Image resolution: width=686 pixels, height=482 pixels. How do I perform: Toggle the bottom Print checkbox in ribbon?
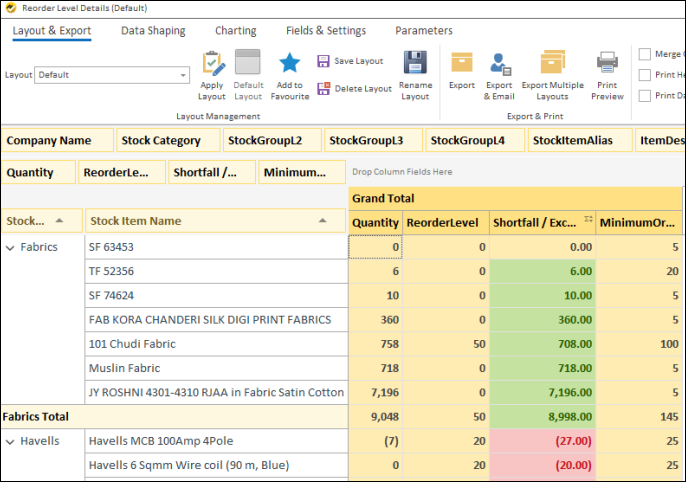(645, 96)
